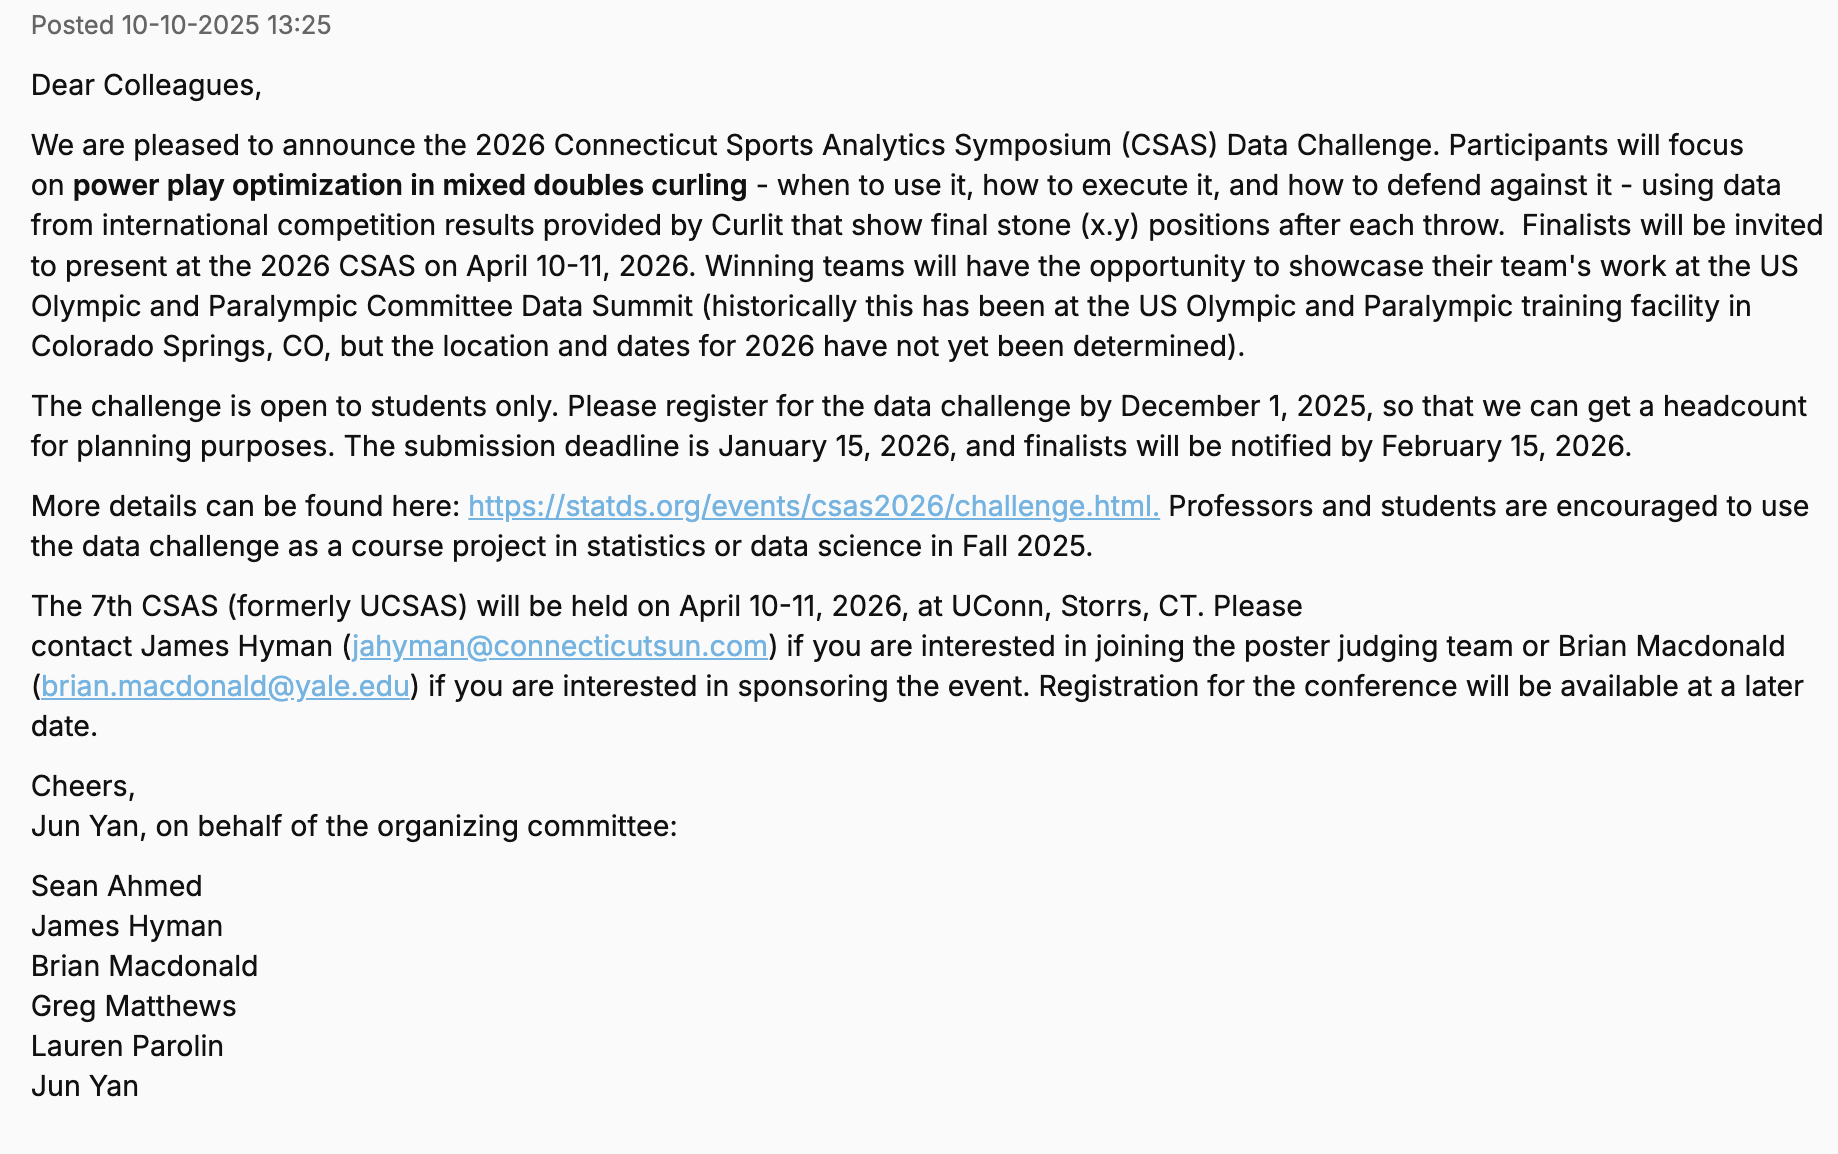Click the 'We are pleased to announce' opening sentence

click(250, 146)
